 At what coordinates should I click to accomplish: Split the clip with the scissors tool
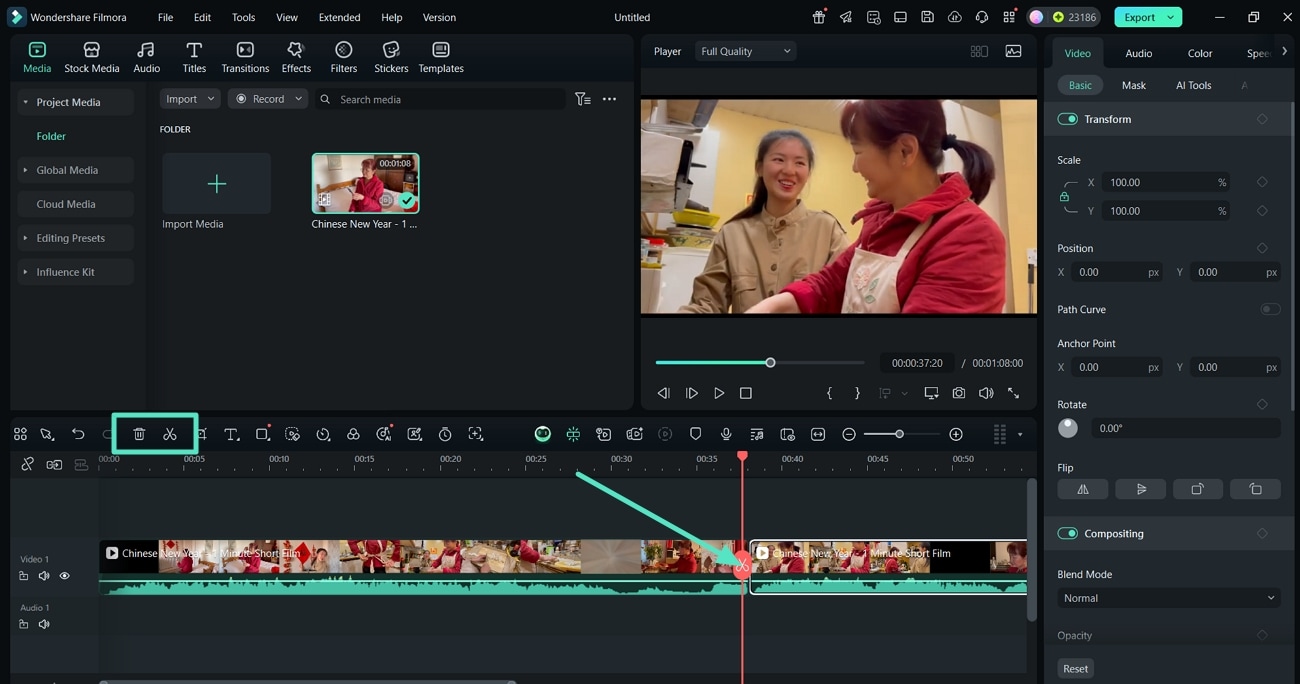(170, 434)
